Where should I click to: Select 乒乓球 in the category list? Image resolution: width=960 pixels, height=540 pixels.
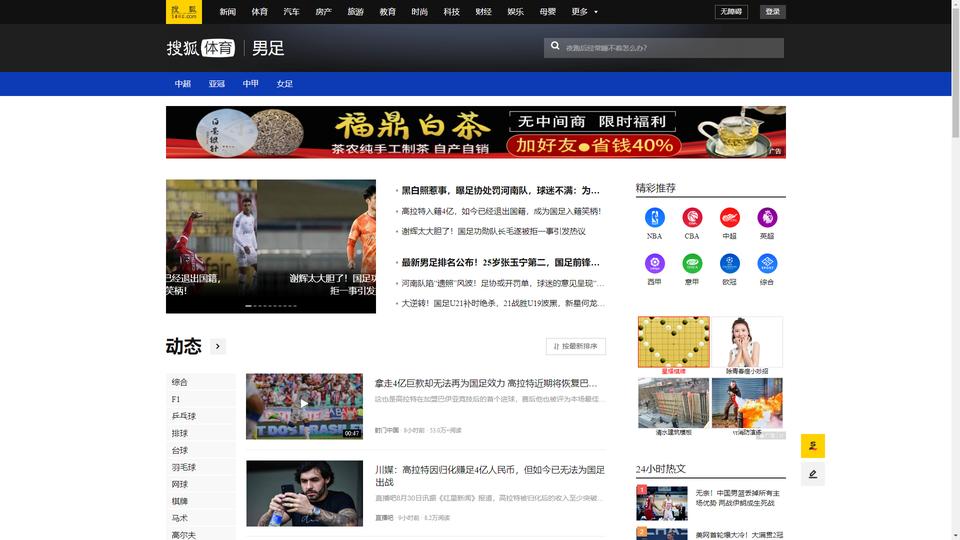(x=184, y=416)
